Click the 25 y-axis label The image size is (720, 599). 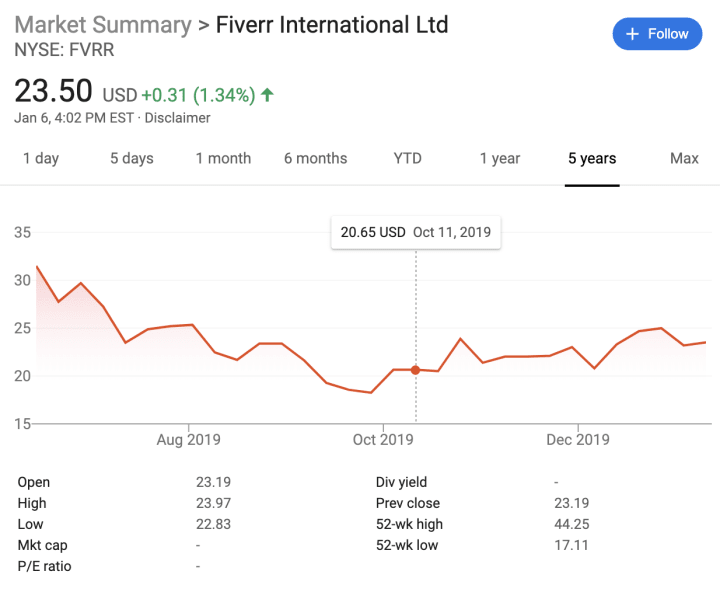[22, 328]
